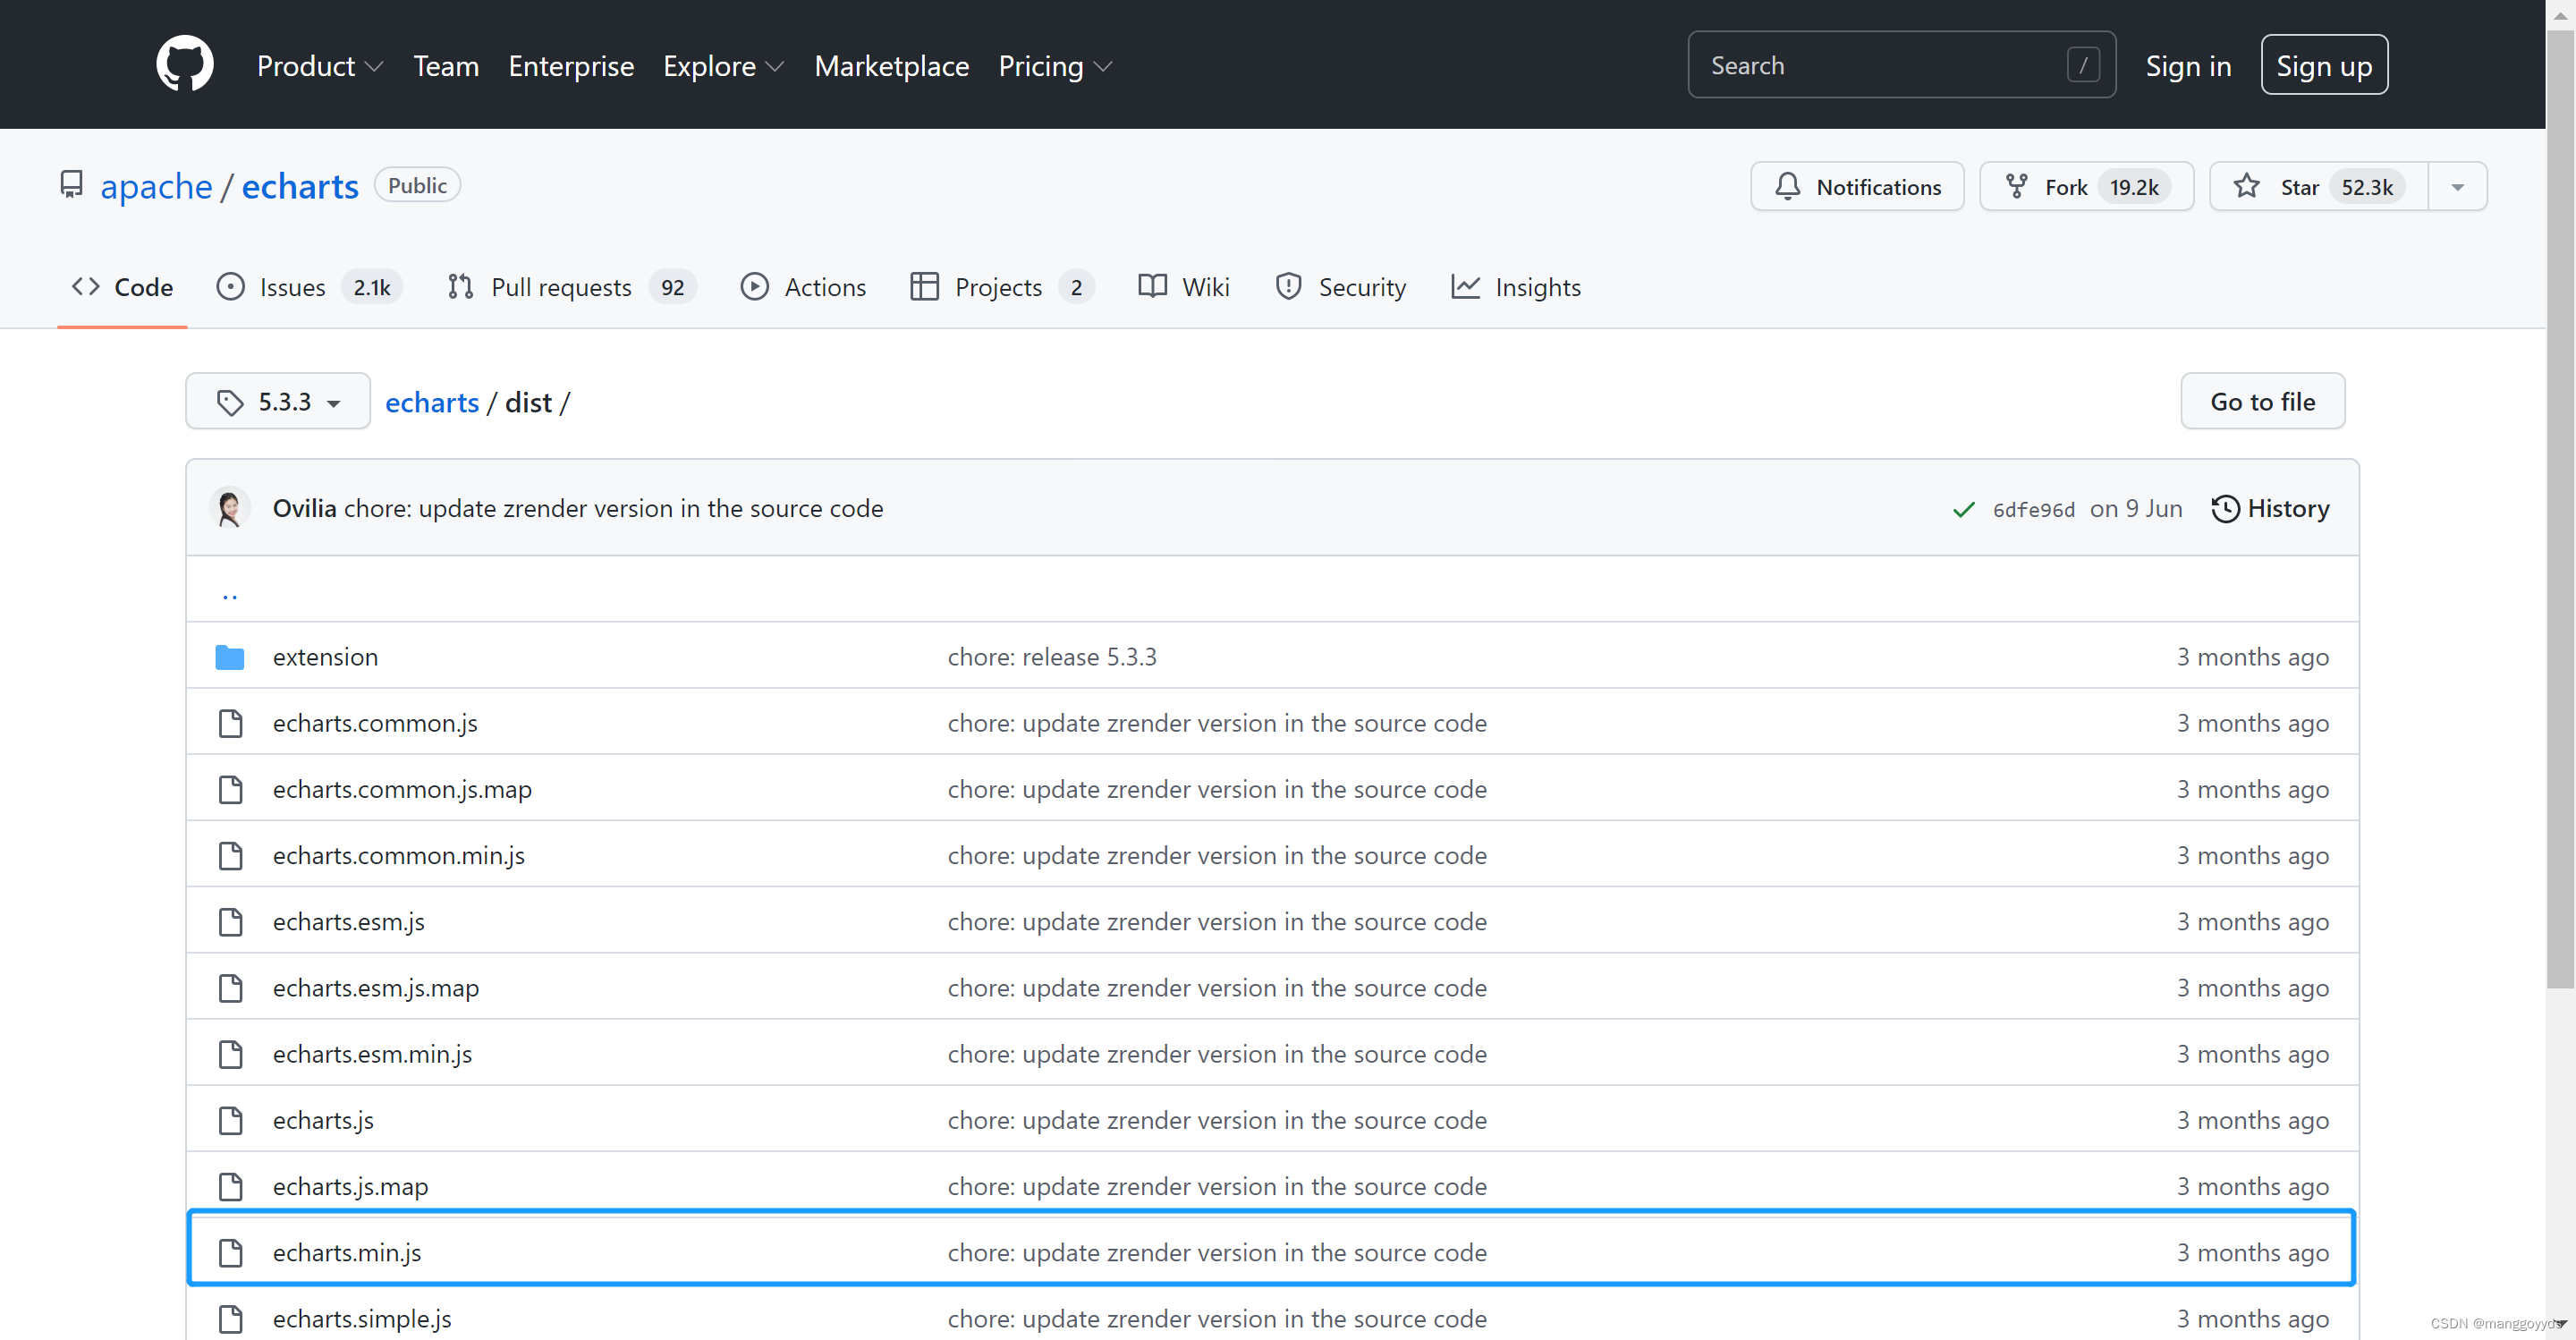Click the Notifications button label
Viewport: 2576px width, 1340px height.
click(1878, 187)
